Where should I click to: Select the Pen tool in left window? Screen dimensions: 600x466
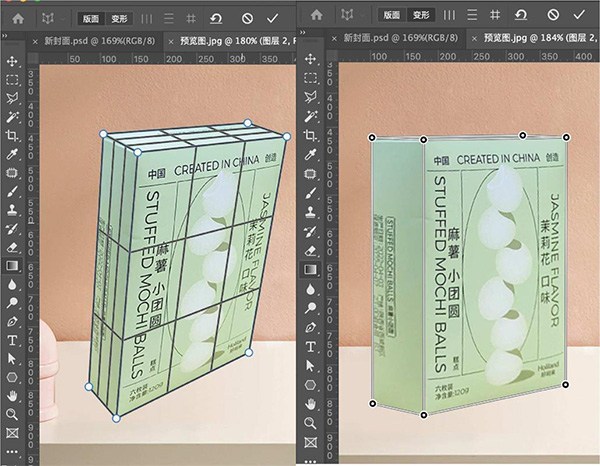point(12,321)
